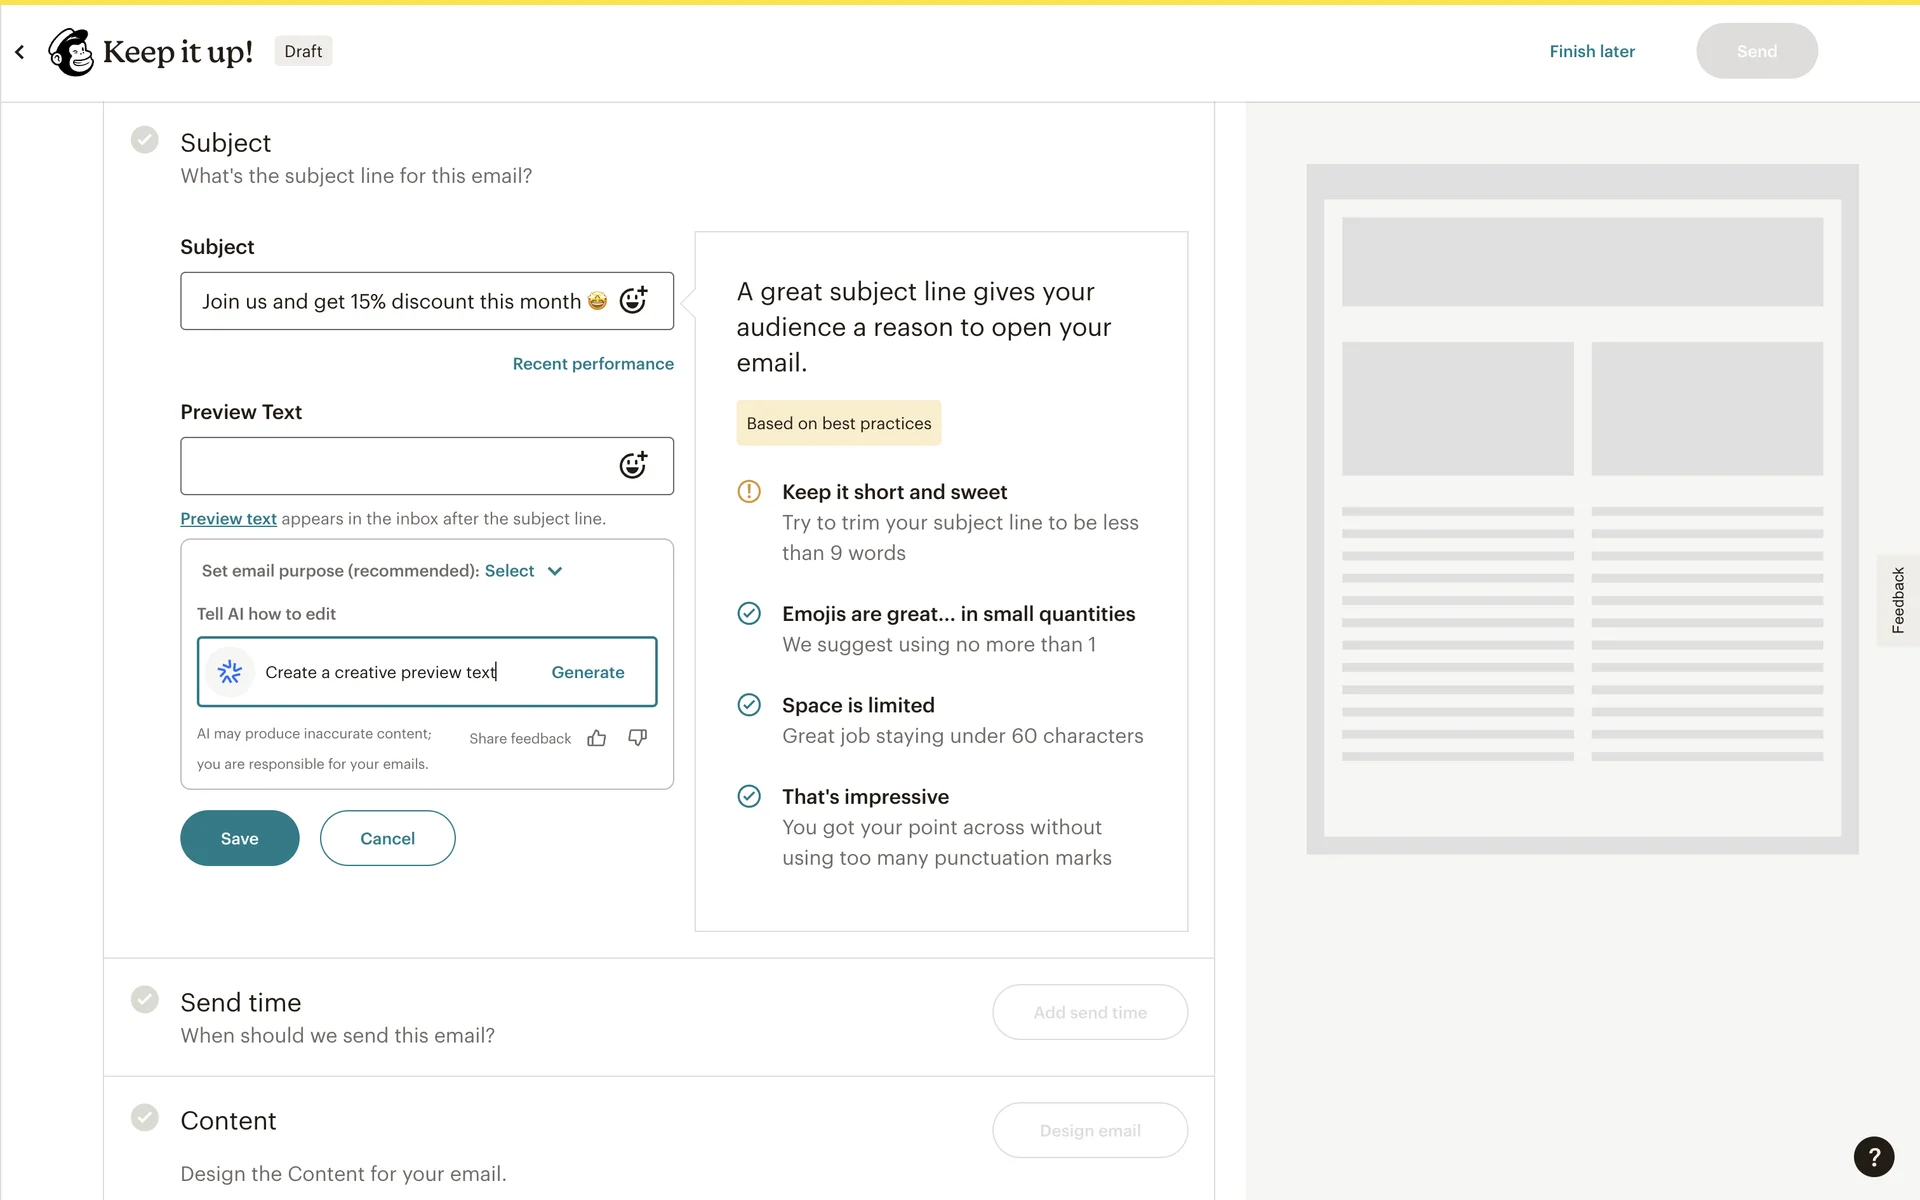1920x1200 pixels.
Task: Click Finish later link
Action: [1592, 51]
